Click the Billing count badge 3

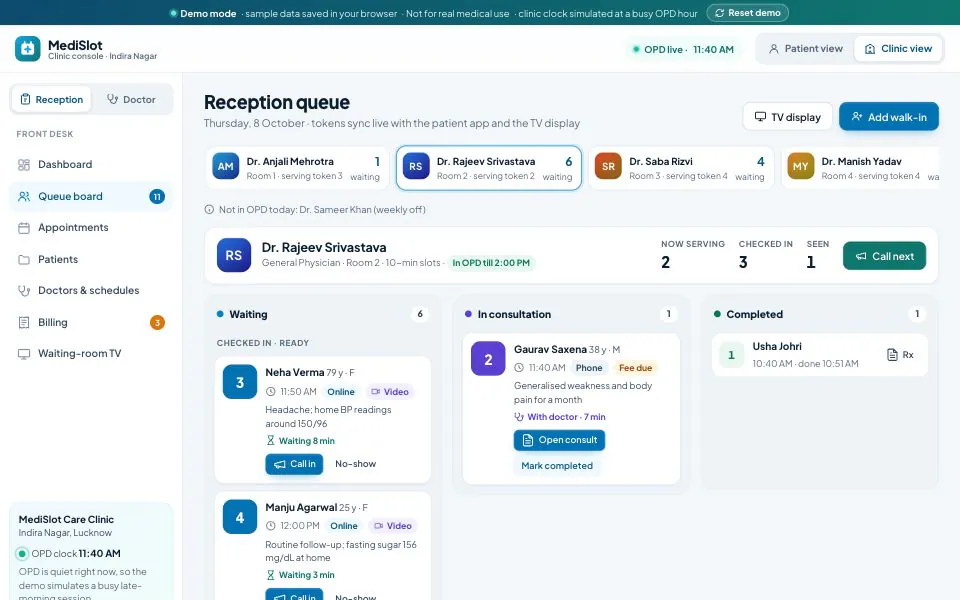click(157, 323)
